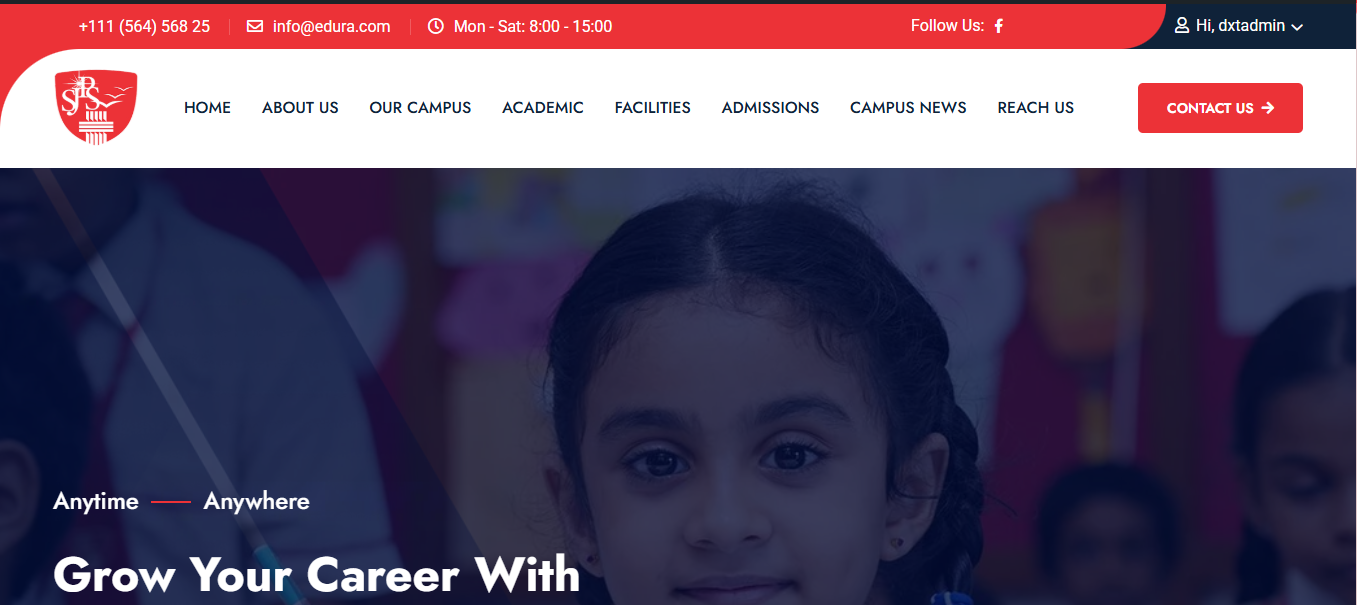Image resolution: width=1357 pixels, height=605 pixels.
Task: View the CAMPUS NEWS section
Action: [908, 108]
